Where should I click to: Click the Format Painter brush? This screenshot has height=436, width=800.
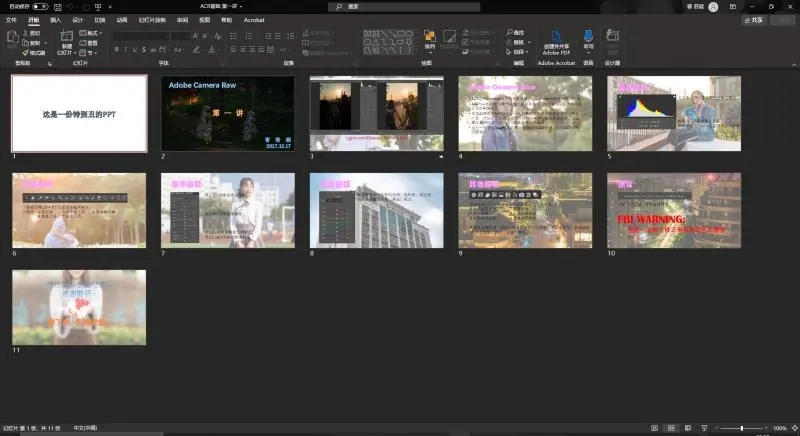point(34,53)
